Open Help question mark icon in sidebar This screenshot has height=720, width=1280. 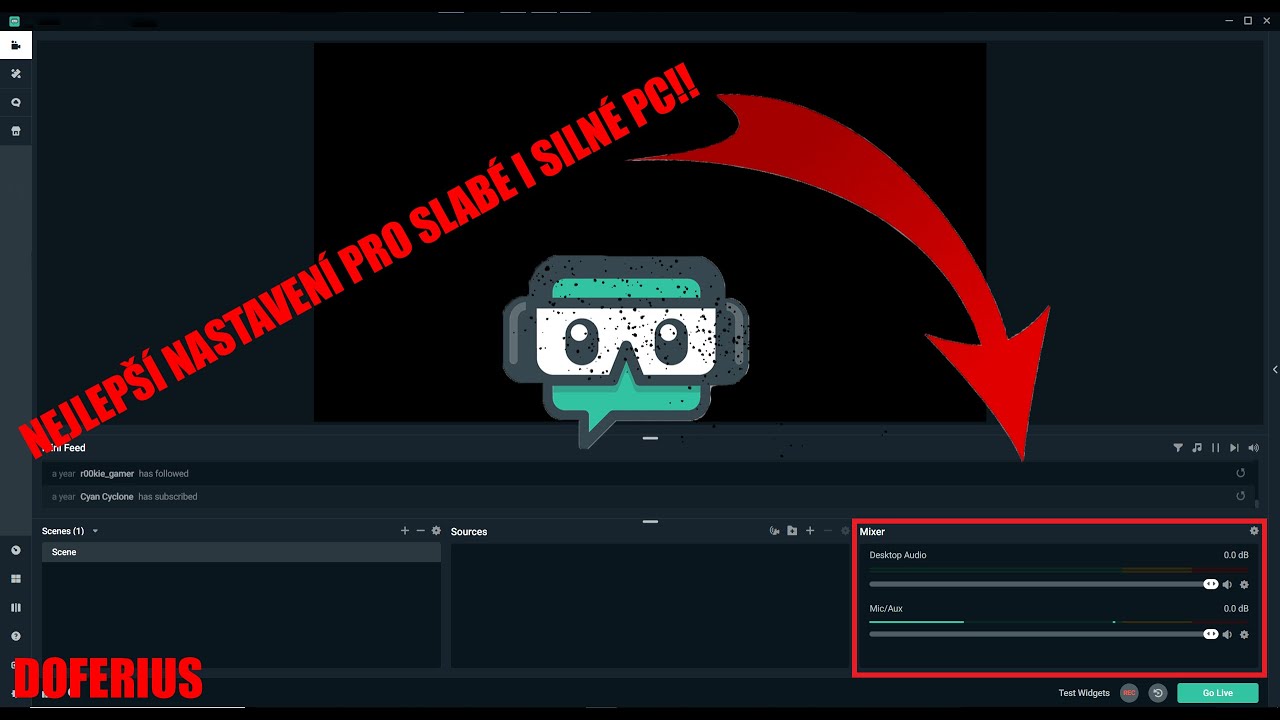[x=16, y=636]
